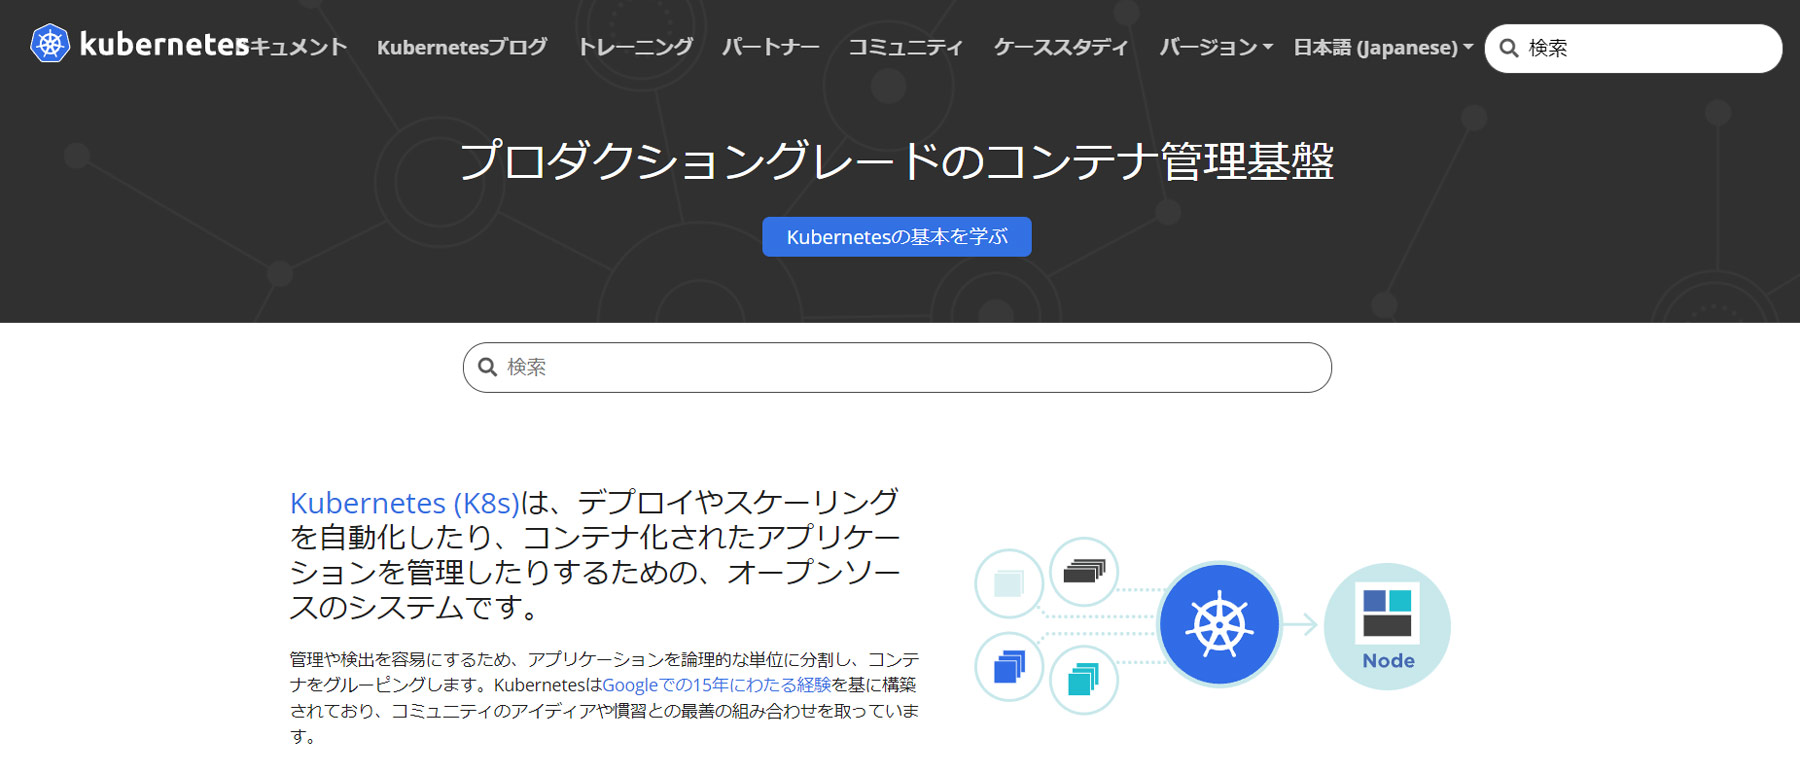Go to トレーニング page
The image size is (1800, 773).
tap(635, 47)
